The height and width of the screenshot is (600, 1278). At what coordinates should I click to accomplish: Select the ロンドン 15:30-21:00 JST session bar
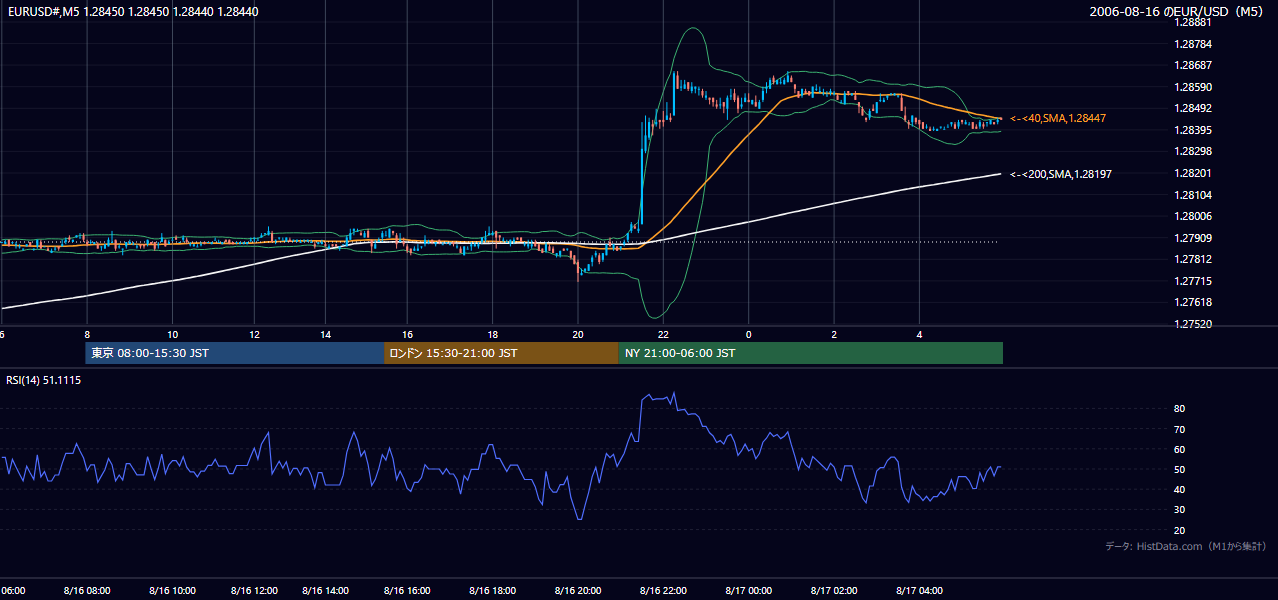(501, 353)
